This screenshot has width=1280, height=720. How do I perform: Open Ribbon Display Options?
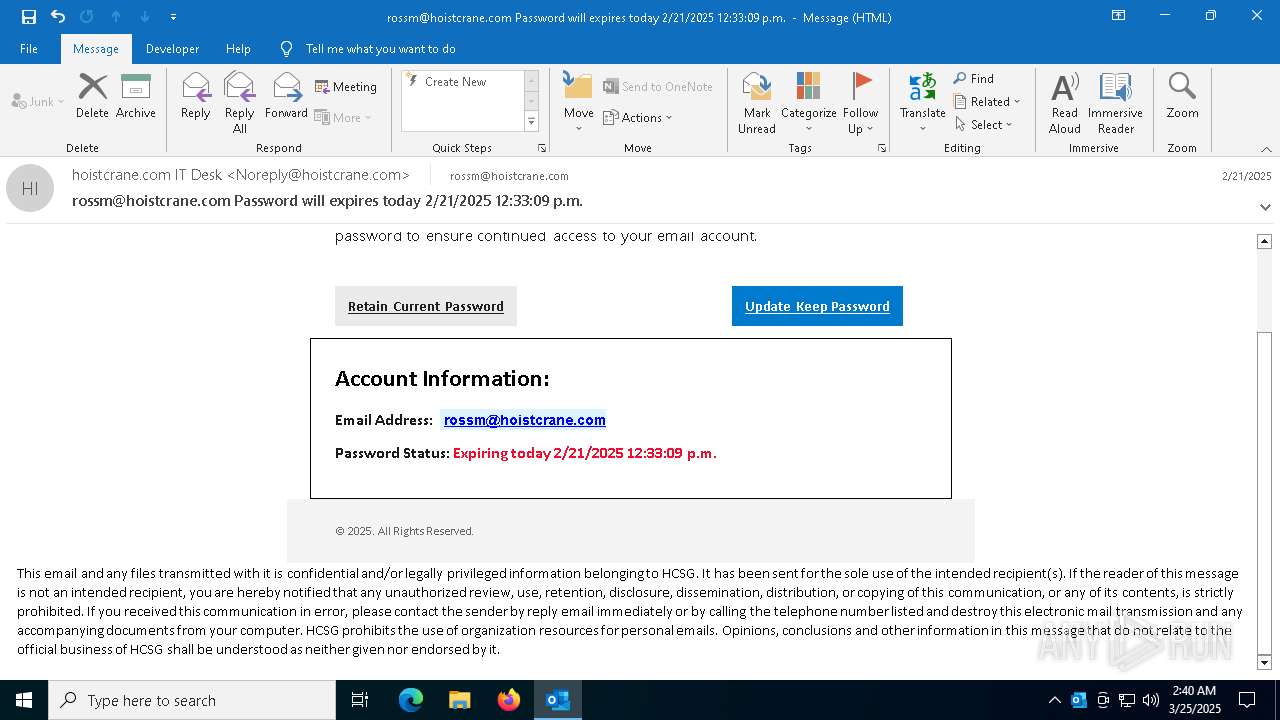point(1118,16)
